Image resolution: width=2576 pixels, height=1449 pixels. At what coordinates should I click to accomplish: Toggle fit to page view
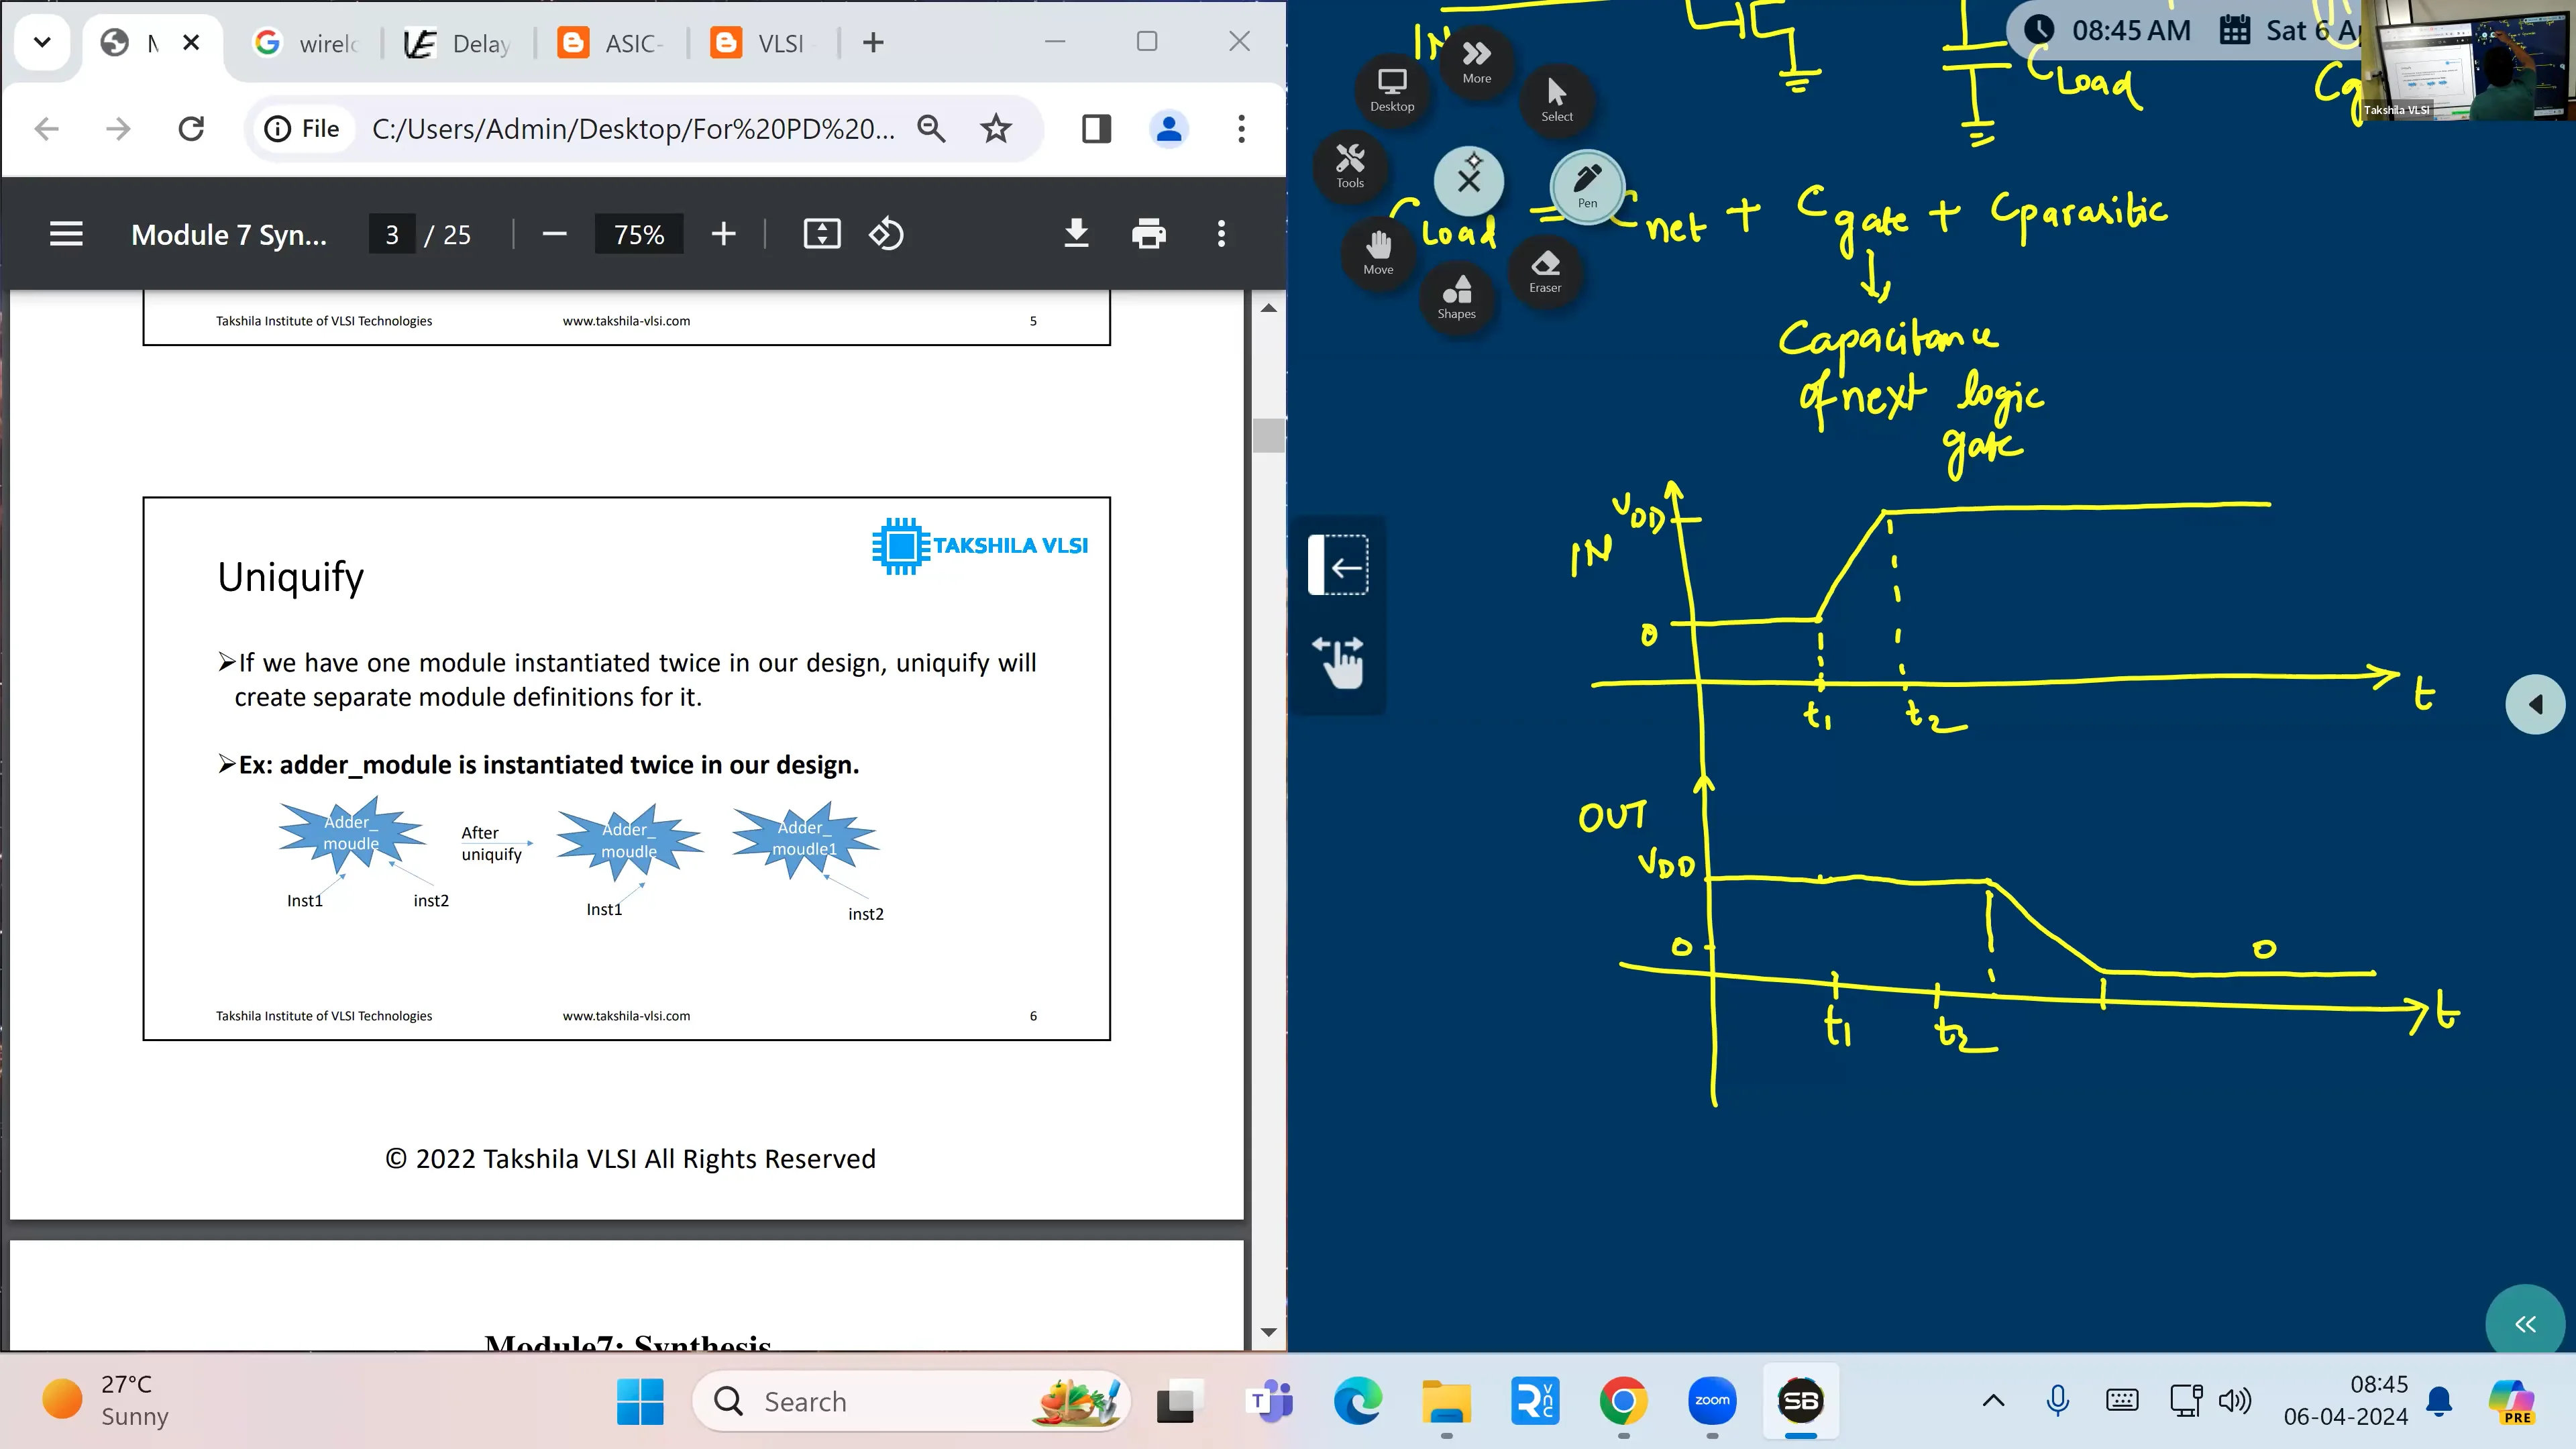click(821, 234)
